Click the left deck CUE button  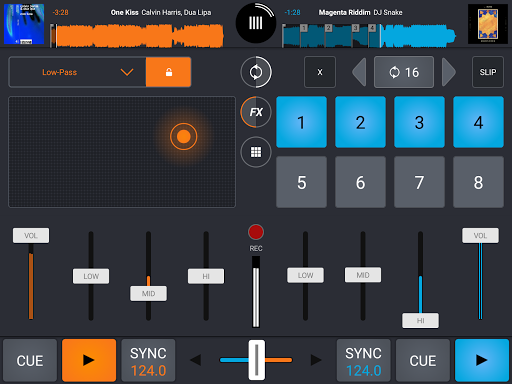pyautogui.click(x=30, y=361)
